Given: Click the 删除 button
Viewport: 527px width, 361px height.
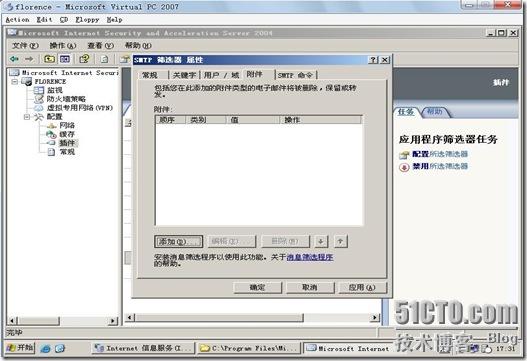Looking at the screenshot, I should coord(285,241).
